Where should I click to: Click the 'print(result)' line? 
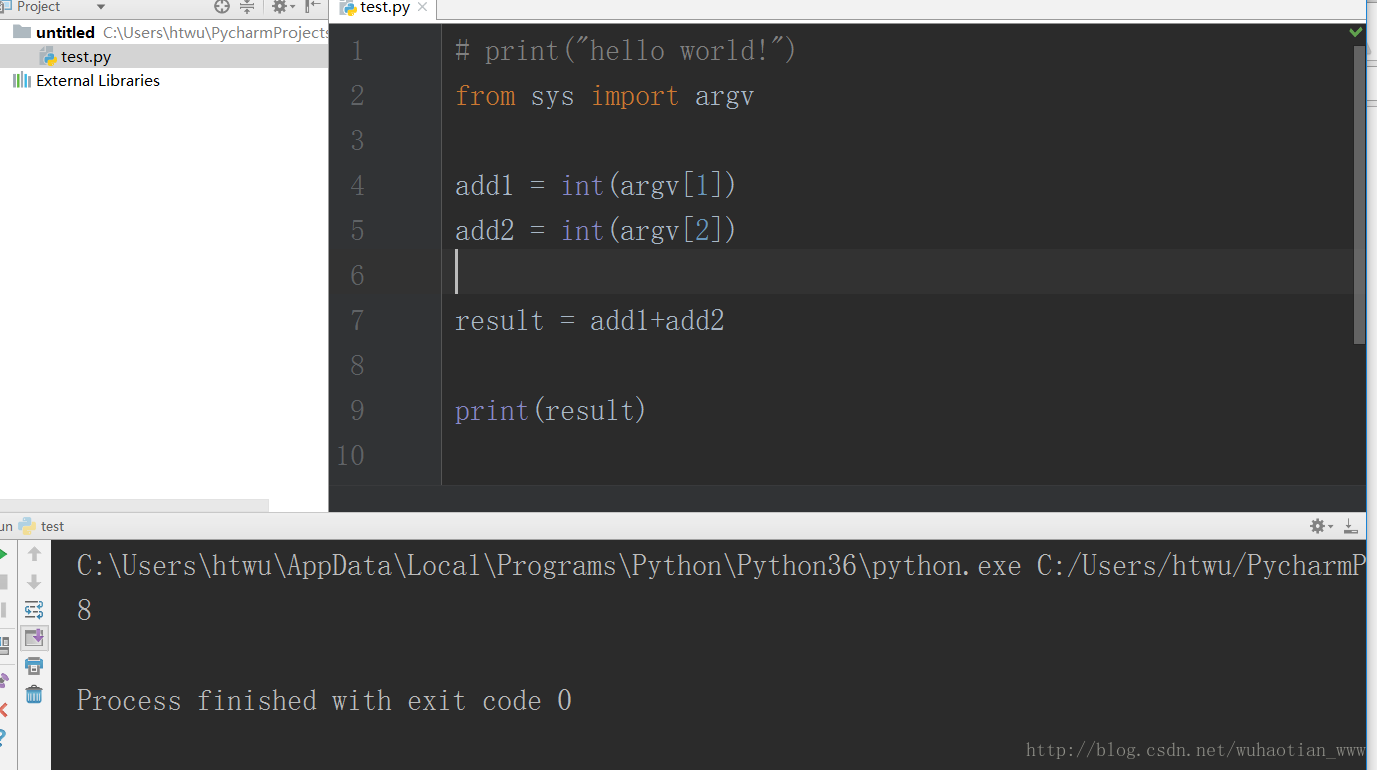[x=551, y=411]
